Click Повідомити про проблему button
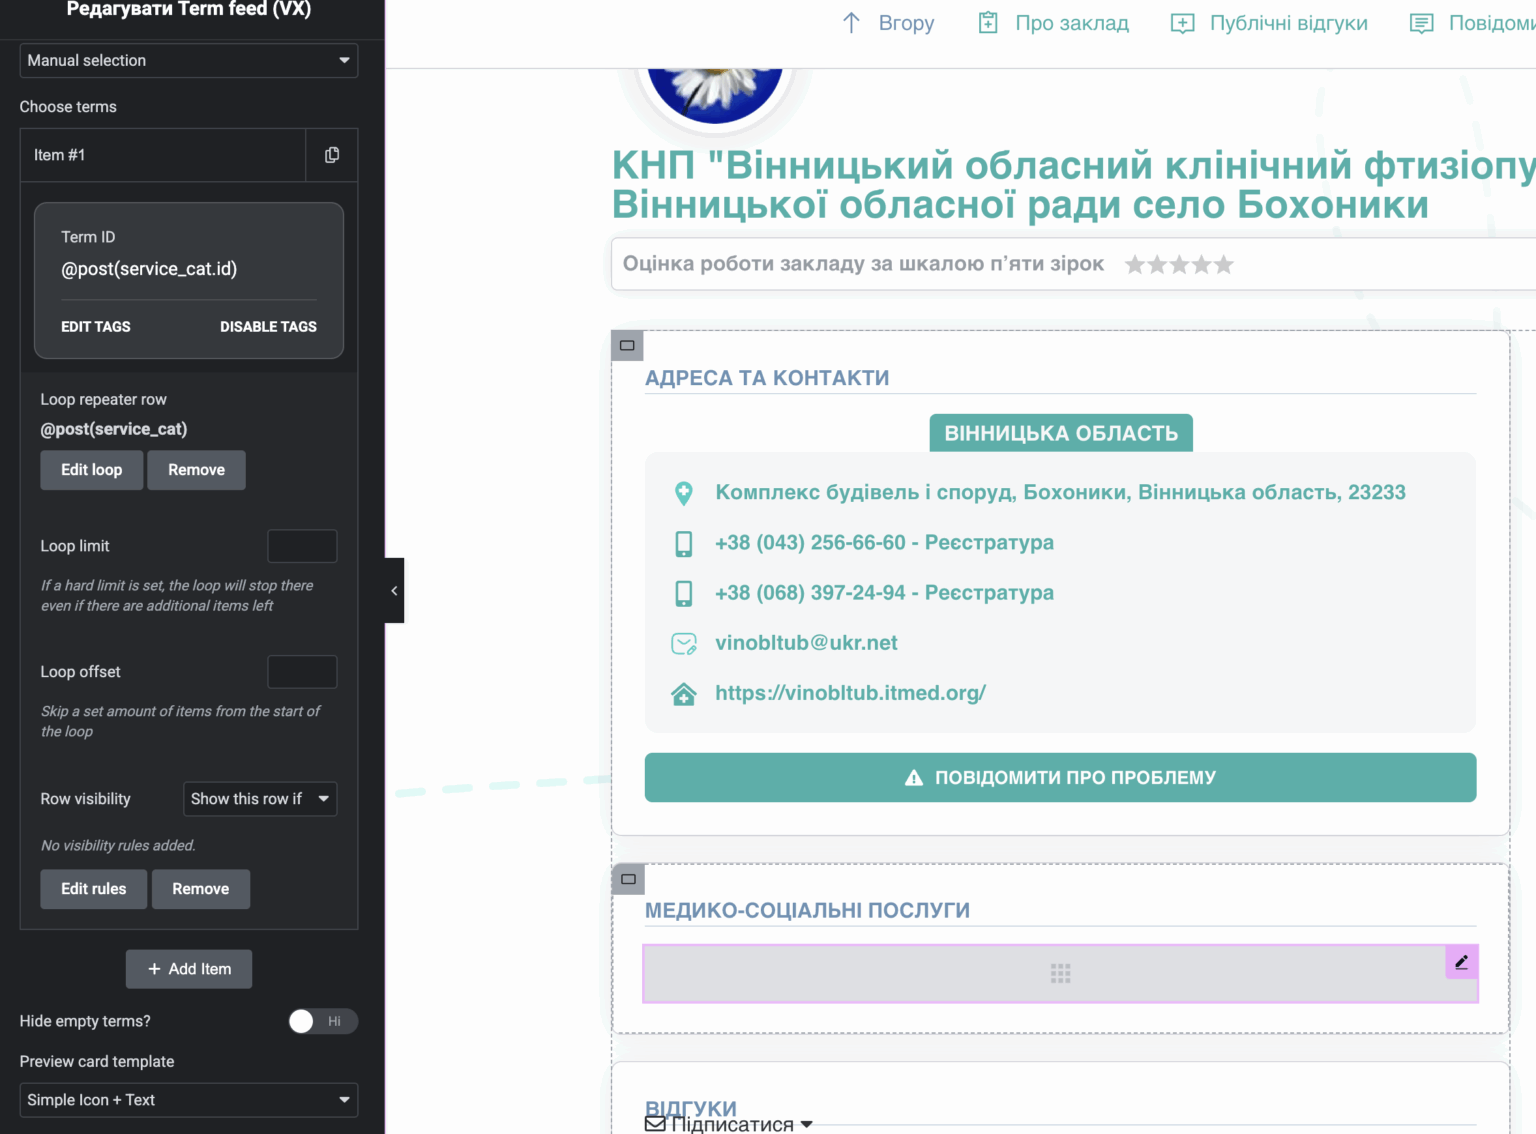This screenshot has width=1536, height=1134. tap(1060, 778)
